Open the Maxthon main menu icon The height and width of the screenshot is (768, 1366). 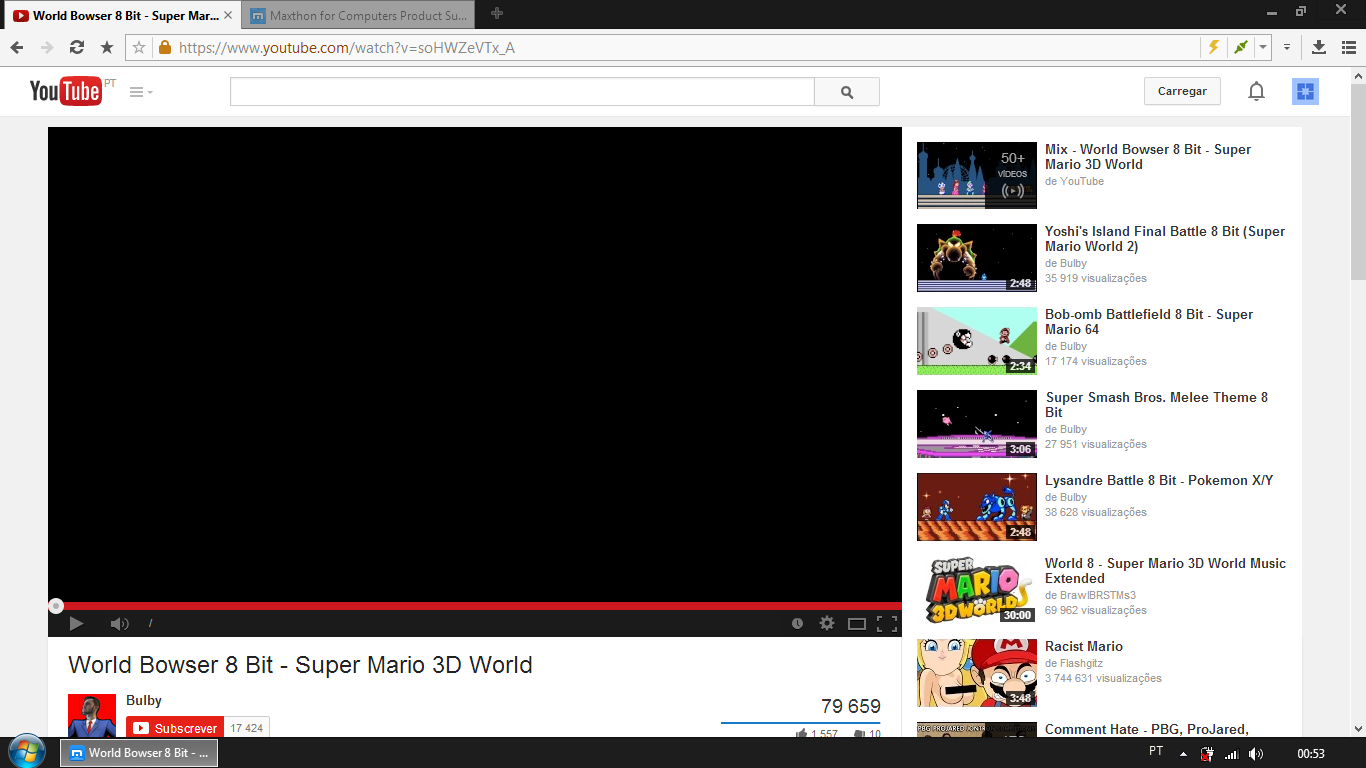(1348, 47)
